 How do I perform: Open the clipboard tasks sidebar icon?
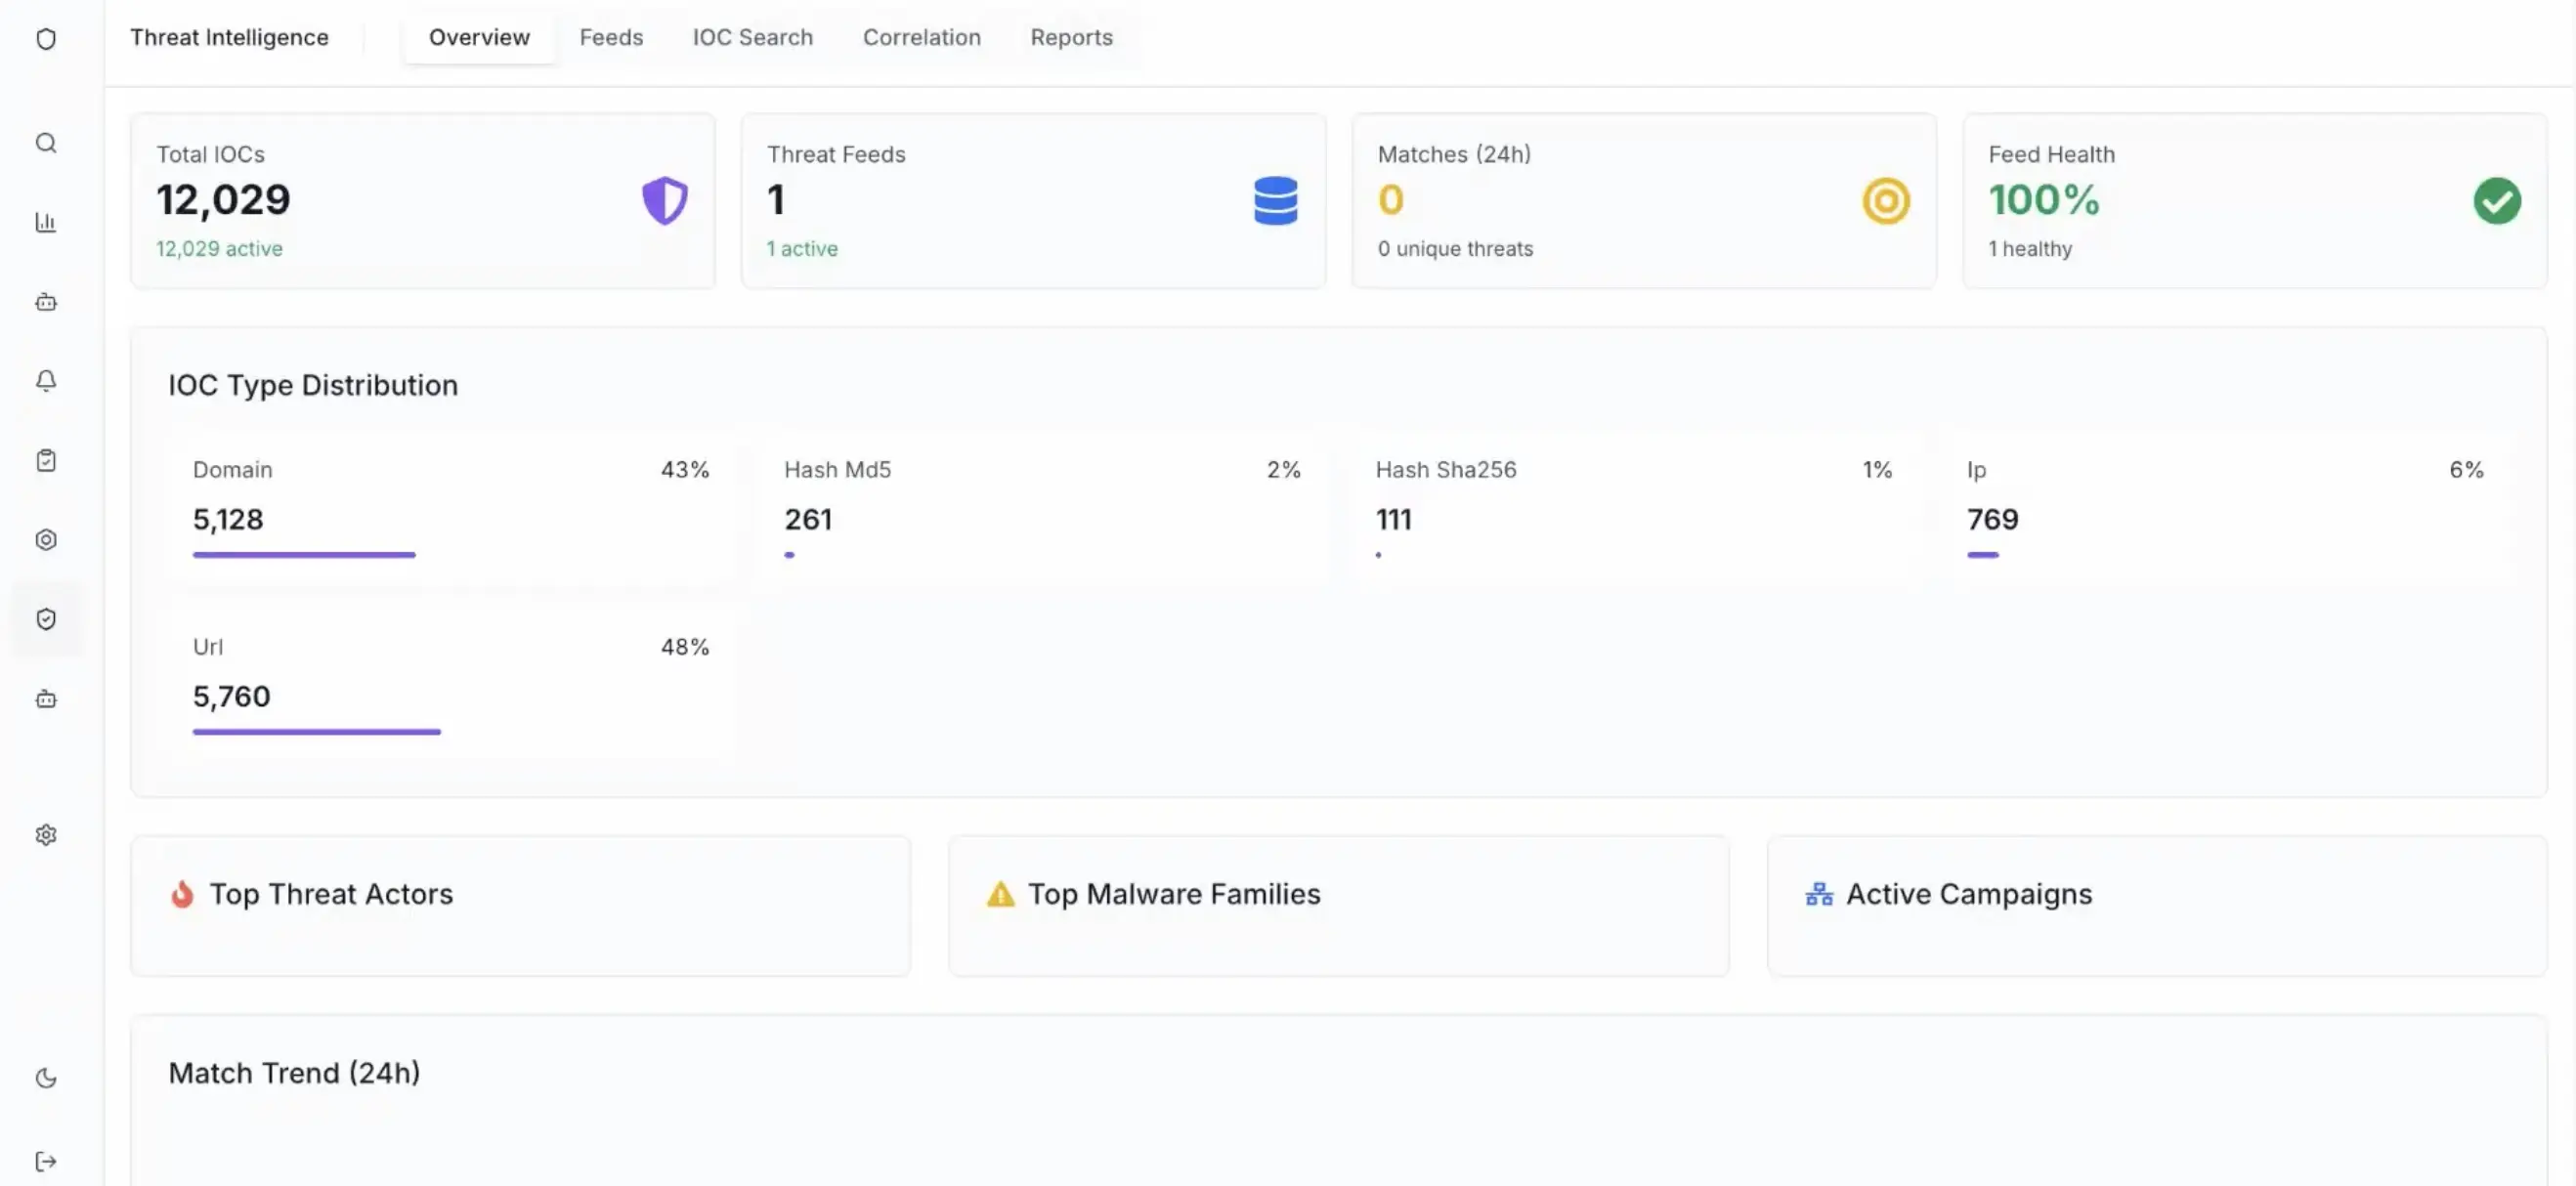pyautogui.click(x=46, y=460)
